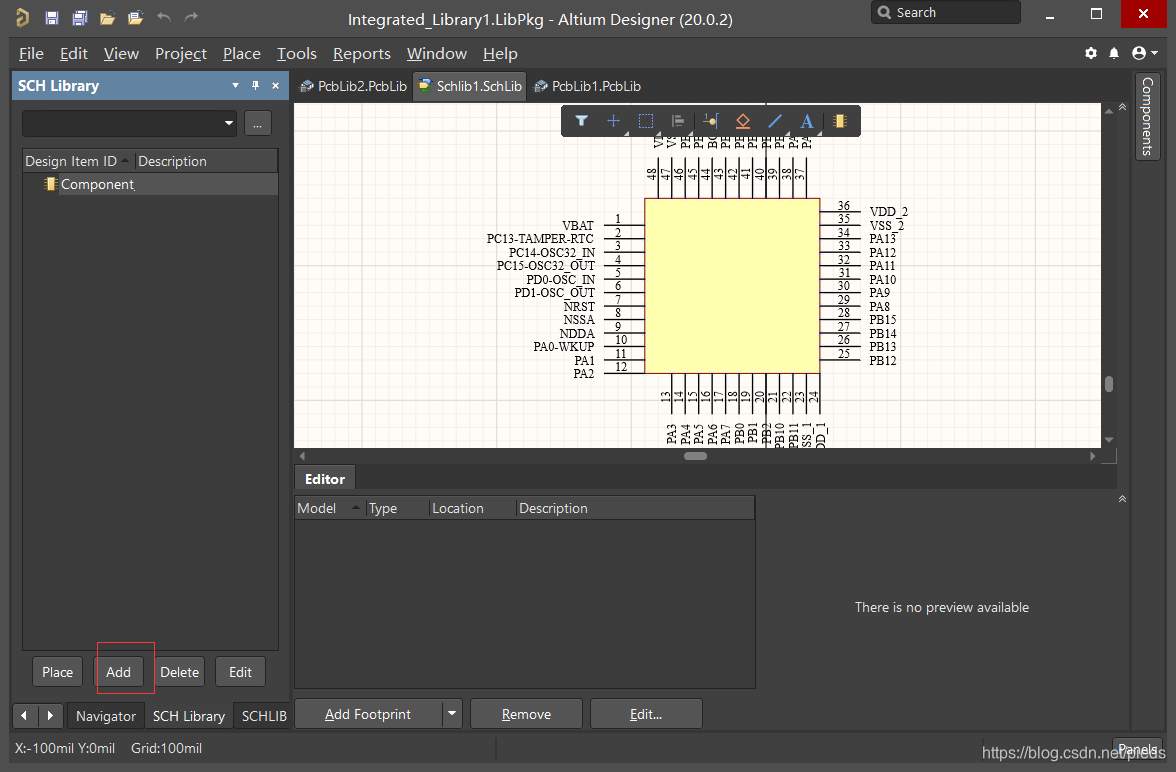Collapse the Editor panel using double chevron
This screenshot has height=772, width=1176.
pyautogui.click(x=1122, y=498)
